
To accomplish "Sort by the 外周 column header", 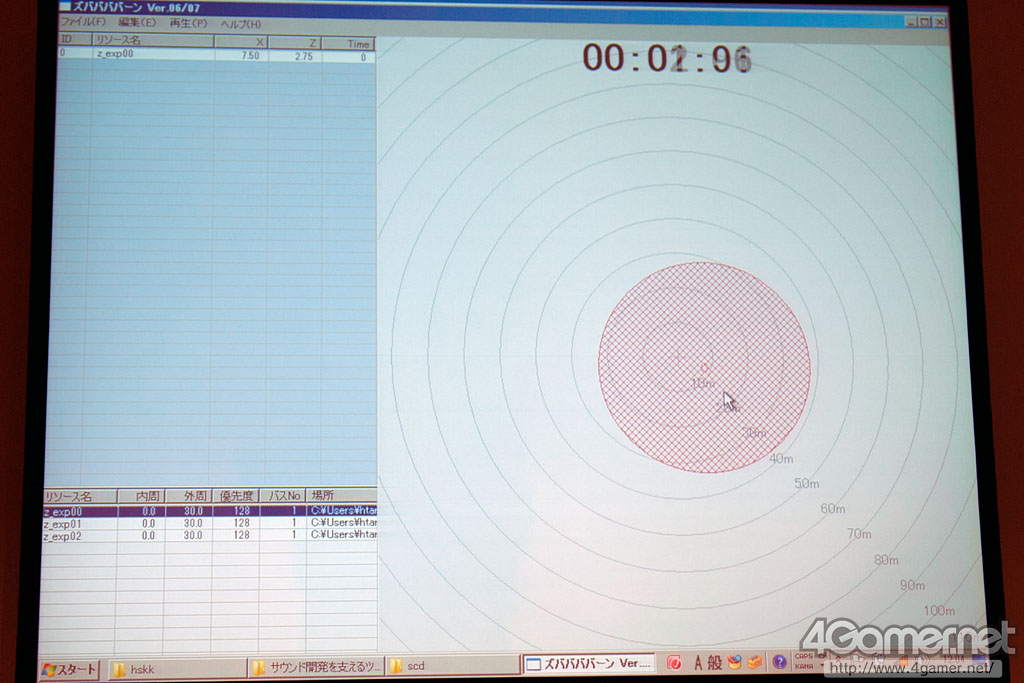I will click(x=190, y=496).
